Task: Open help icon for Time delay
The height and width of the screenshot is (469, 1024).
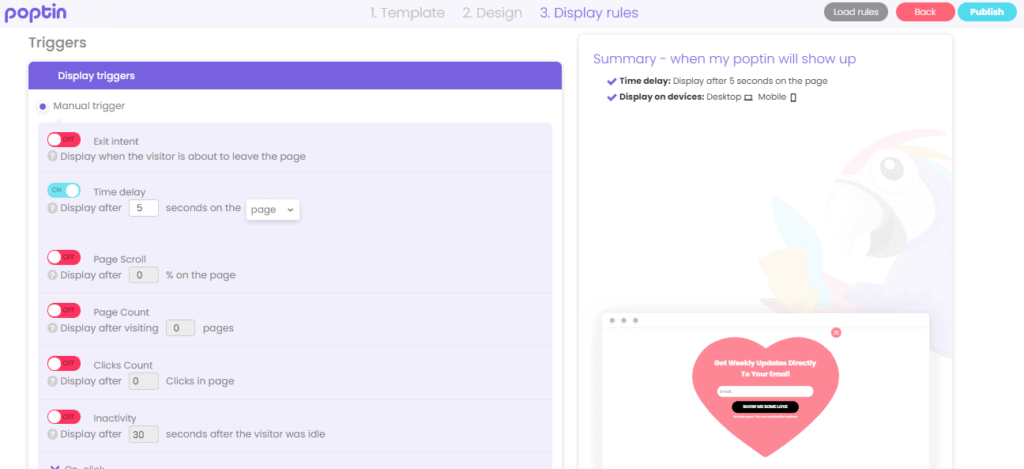Action: [x=53, y=208]
